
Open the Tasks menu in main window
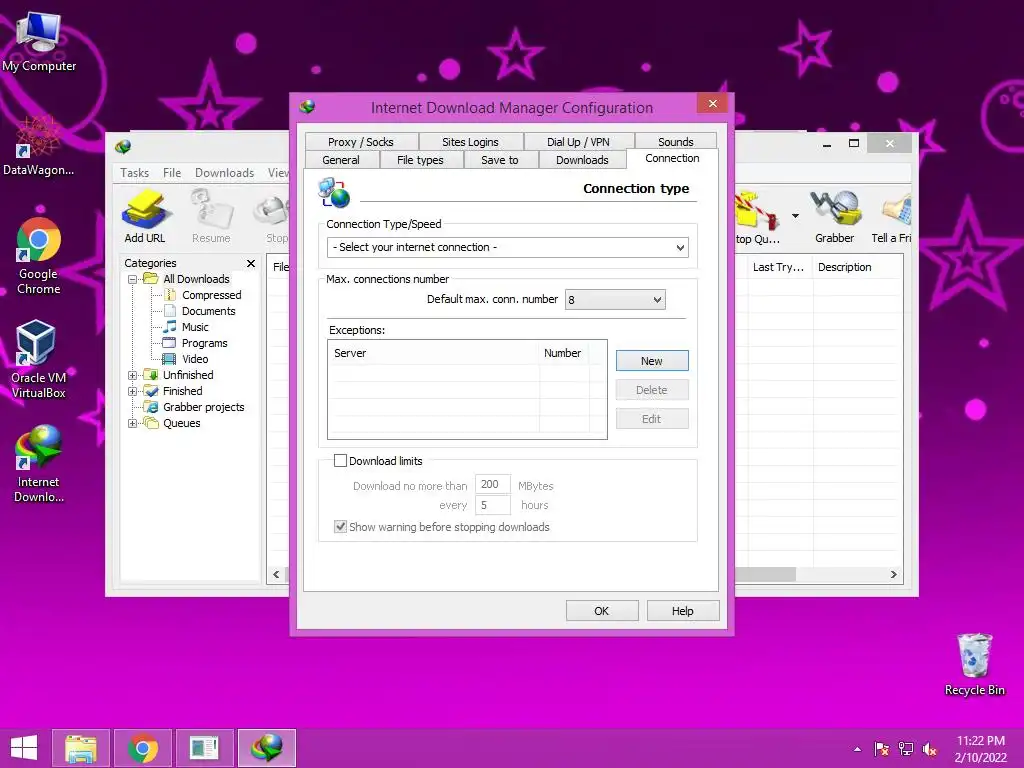(x=135, y=173)
